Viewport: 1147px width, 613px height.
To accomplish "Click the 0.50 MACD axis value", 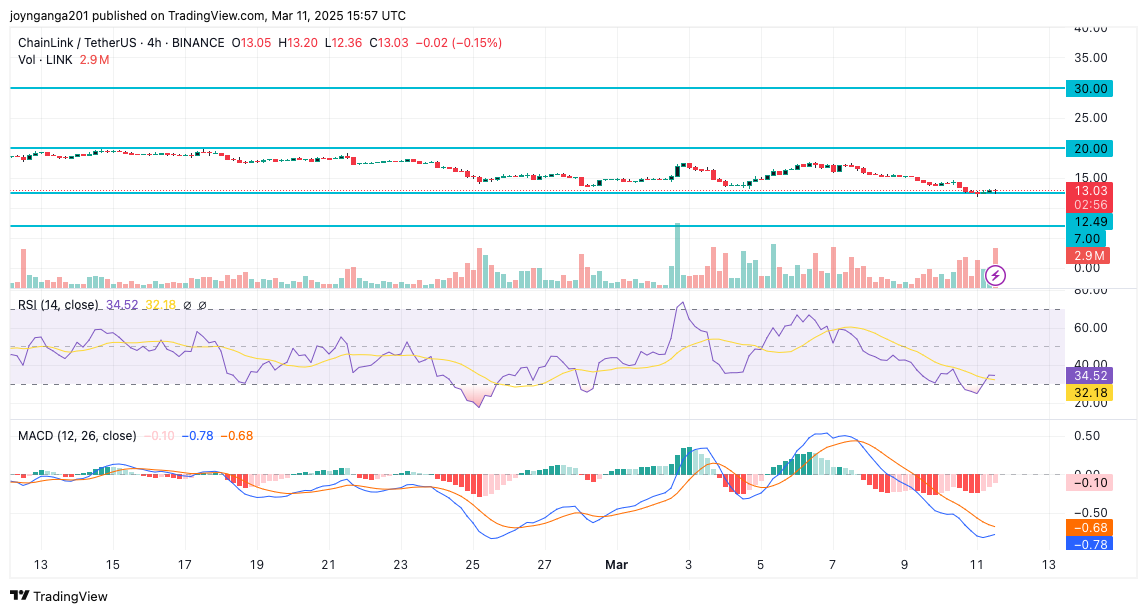I will (1086, 436).
